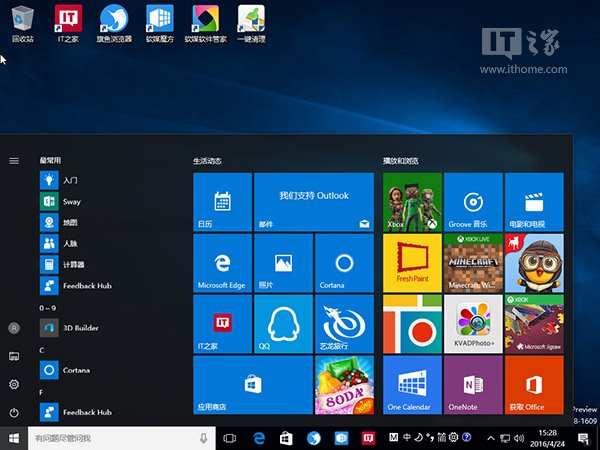Open the pilot bird game tile
The width and height of the screenshot is (600, 450).
(x=534, y=263)
